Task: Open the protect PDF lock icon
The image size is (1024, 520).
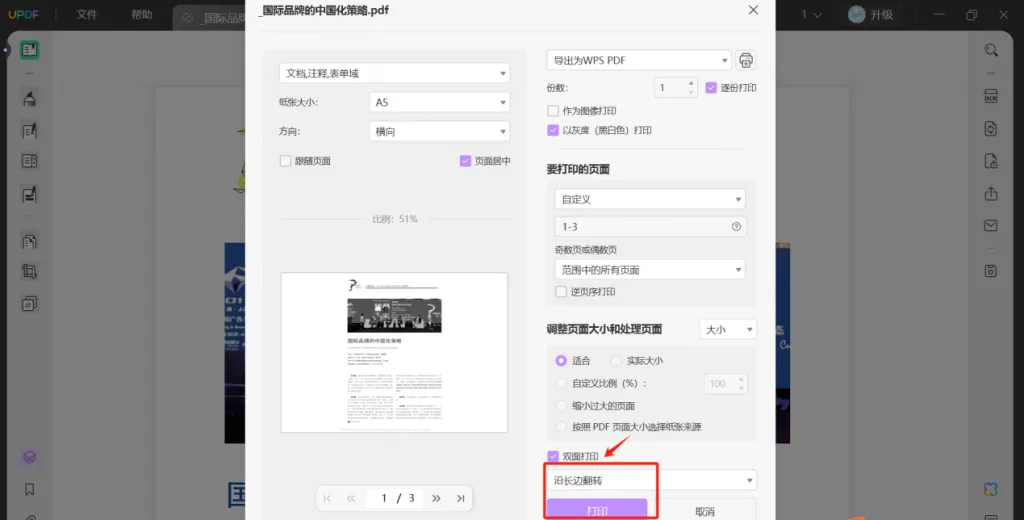Action: (x=991, y=161)
